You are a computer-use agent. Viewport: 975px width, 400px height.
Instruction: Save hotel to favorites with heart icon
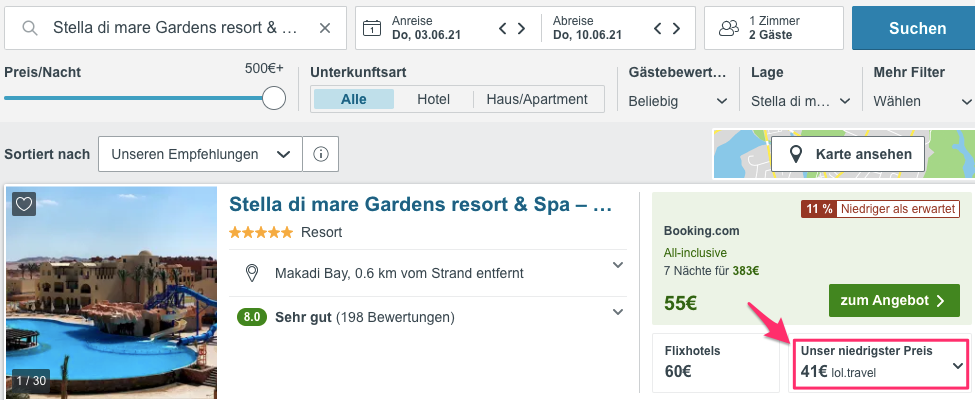[x=24, y=204]
